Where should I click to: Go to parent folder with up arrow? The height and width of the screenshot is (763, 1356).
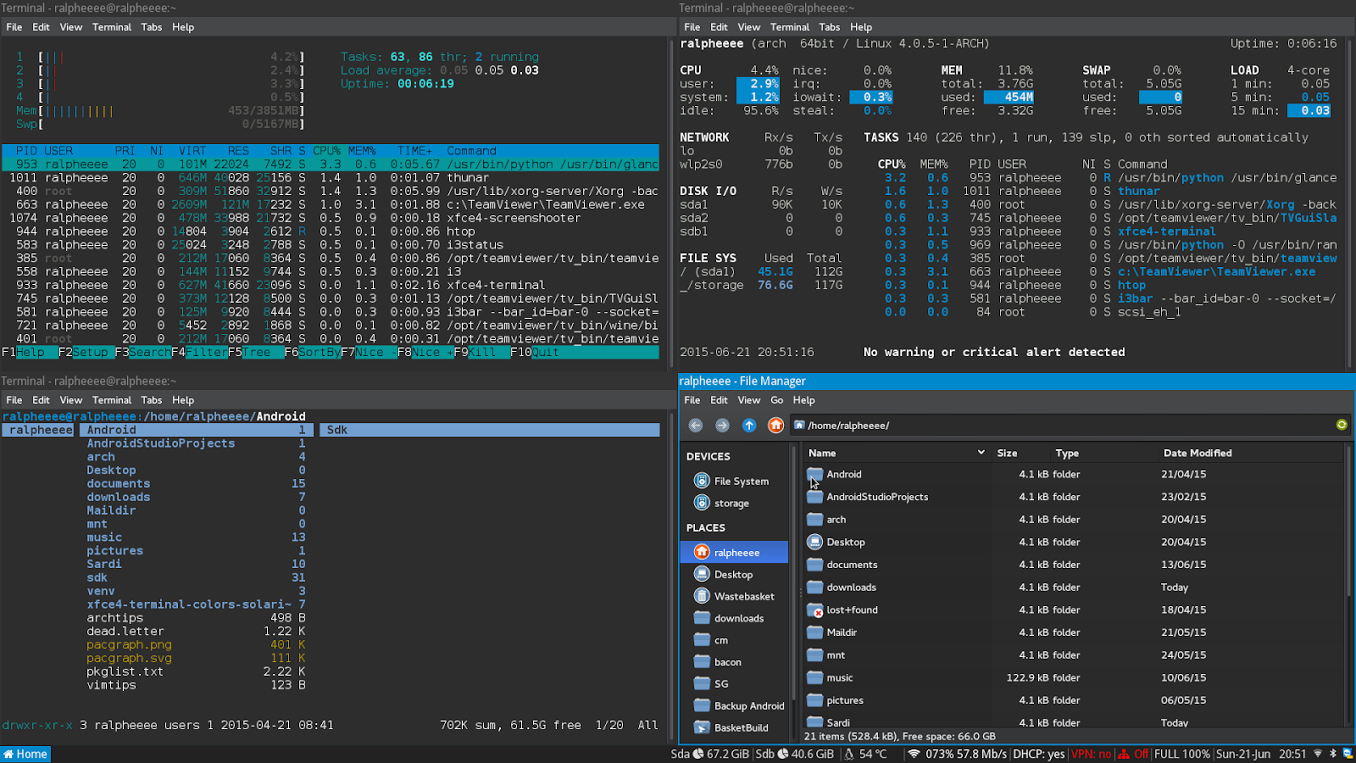[x=749, y=425]
